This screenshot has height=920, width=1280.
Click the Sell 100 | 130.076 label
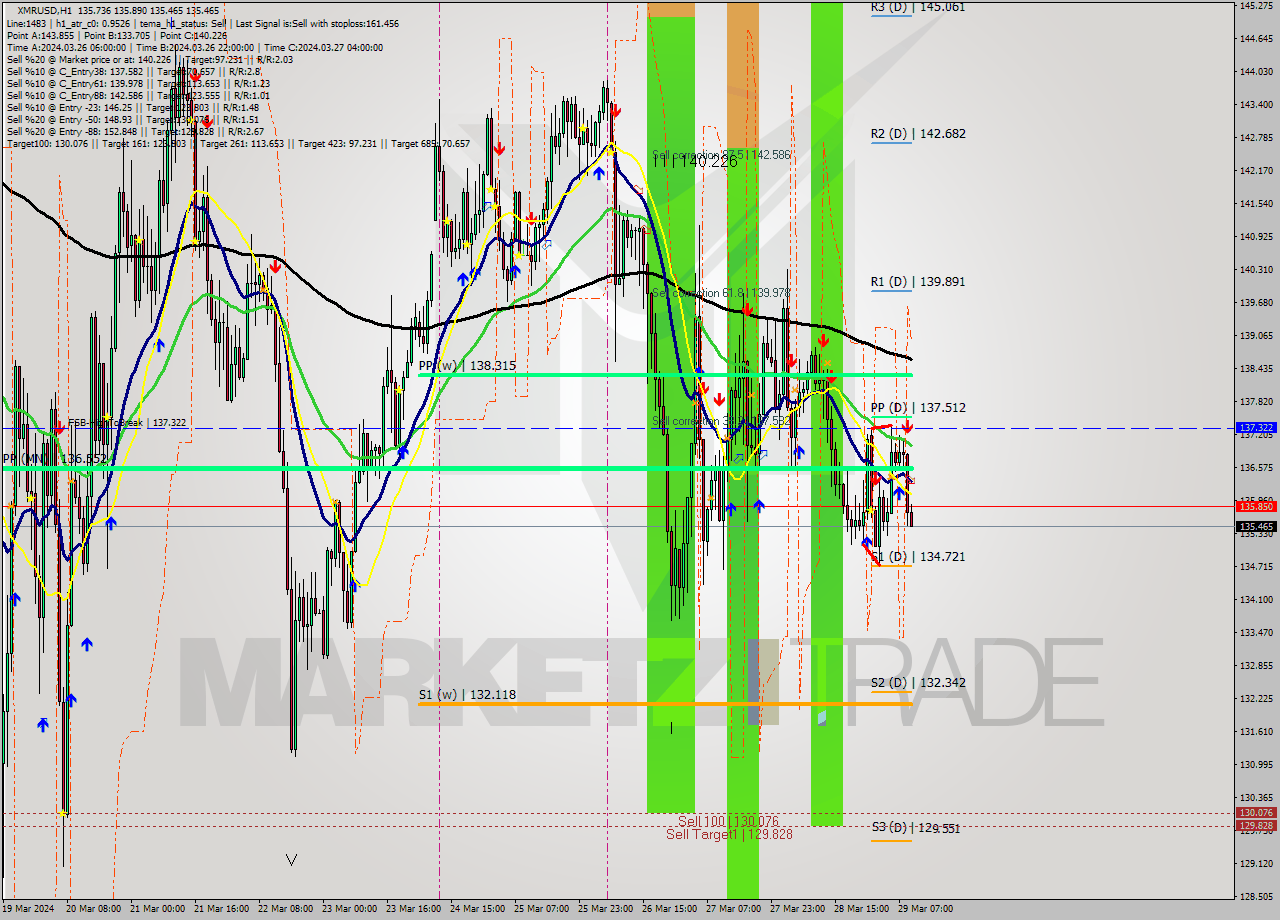coord(728,822)
